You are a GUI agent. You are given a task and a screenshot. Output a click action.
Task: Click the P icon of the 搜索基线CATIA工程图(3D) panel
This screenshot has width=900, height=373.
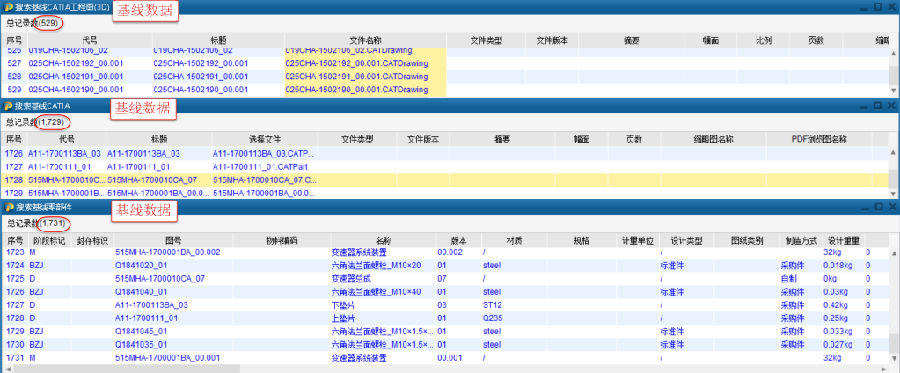click(9, 7)
